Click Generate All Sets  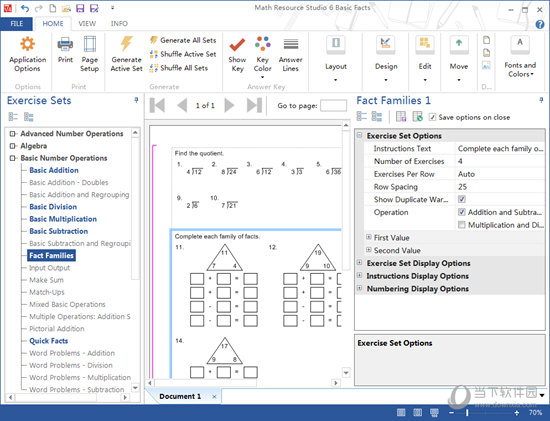[183, 40]
